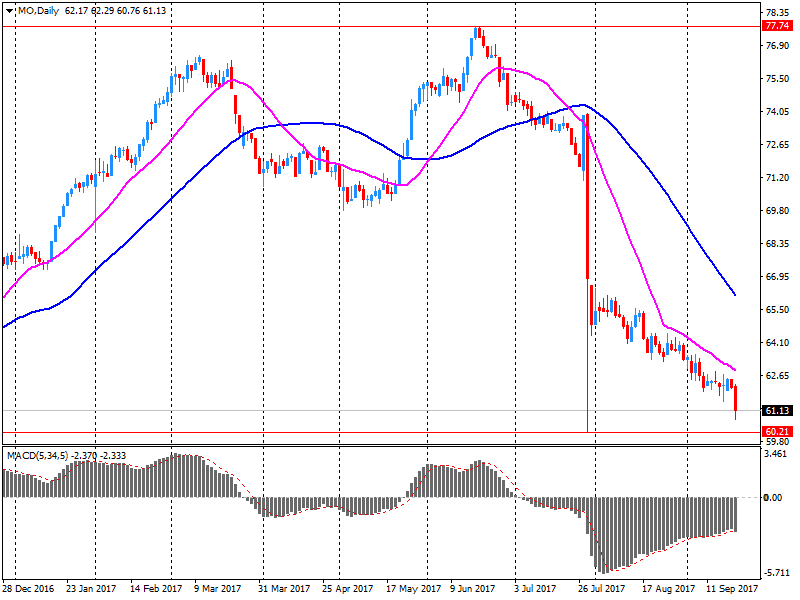Click the 59.80 price scale value
The height and width of the screenshot is (600, 800).
(x=777, y=442)
